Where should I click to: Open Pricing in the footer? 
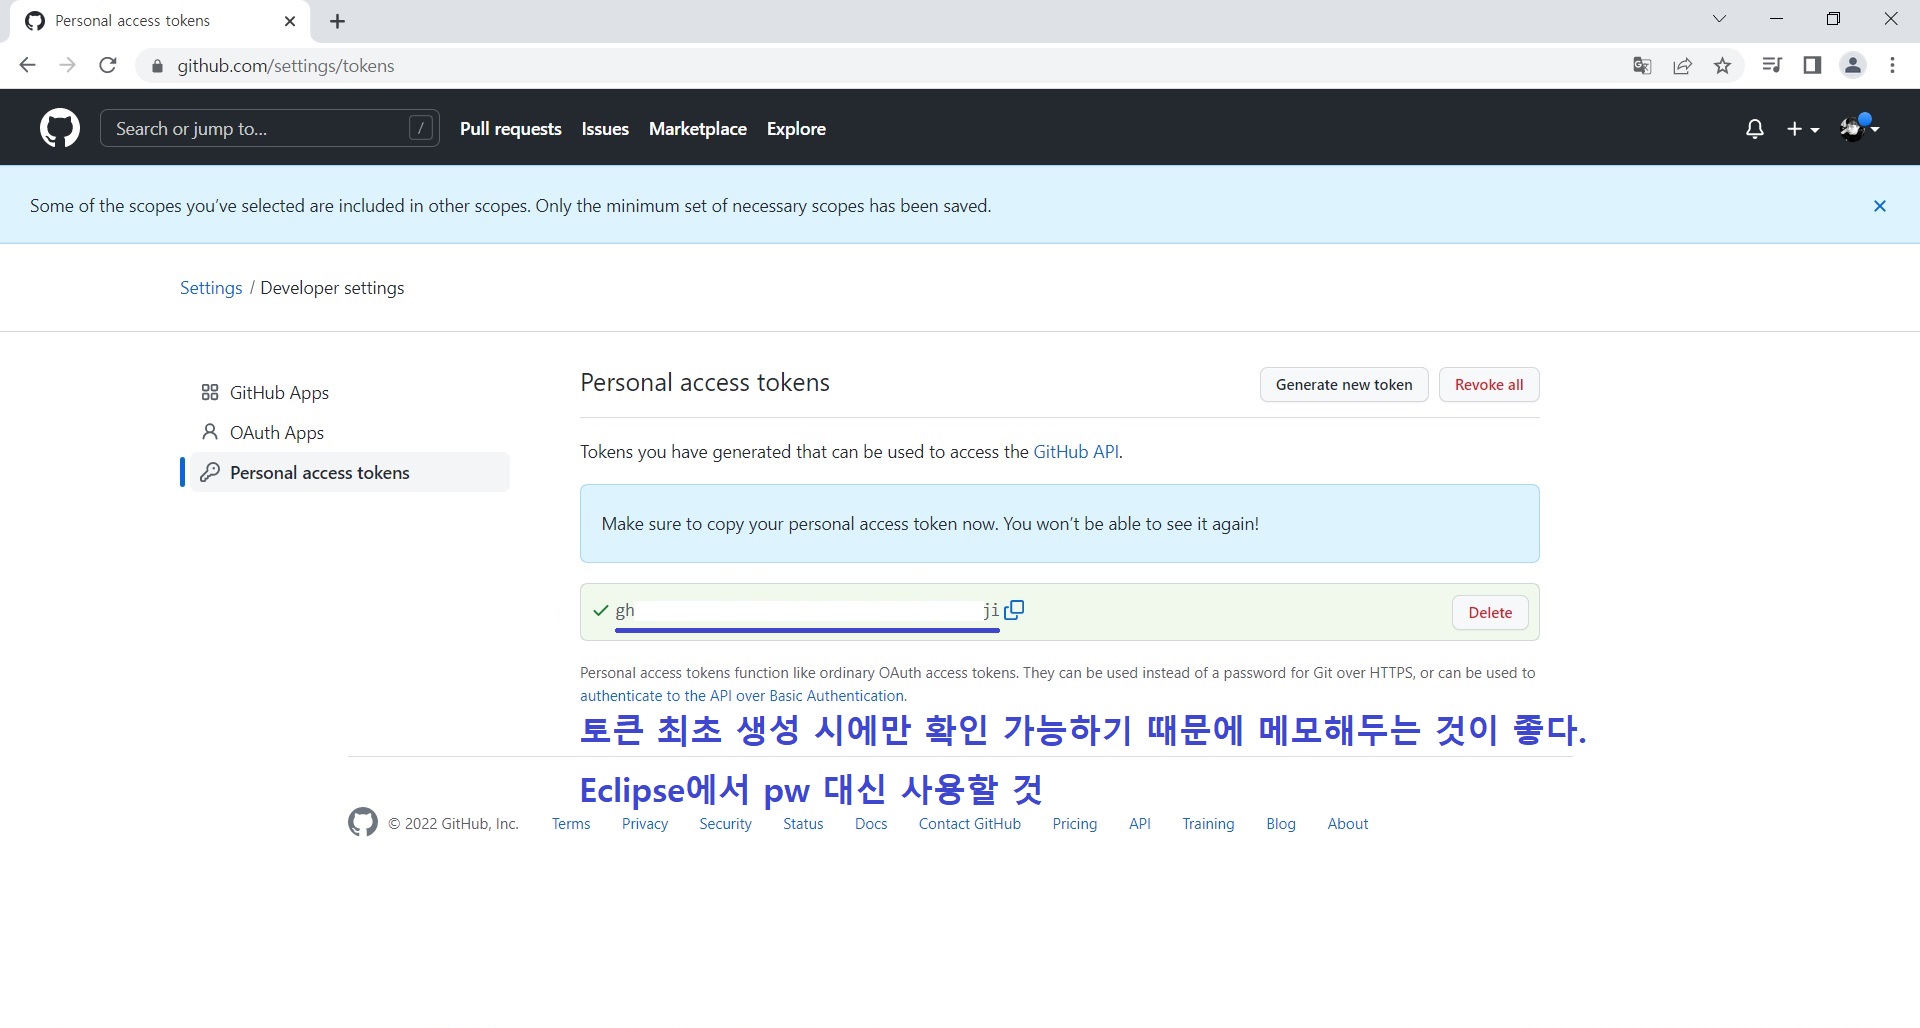click(1075, 824)
